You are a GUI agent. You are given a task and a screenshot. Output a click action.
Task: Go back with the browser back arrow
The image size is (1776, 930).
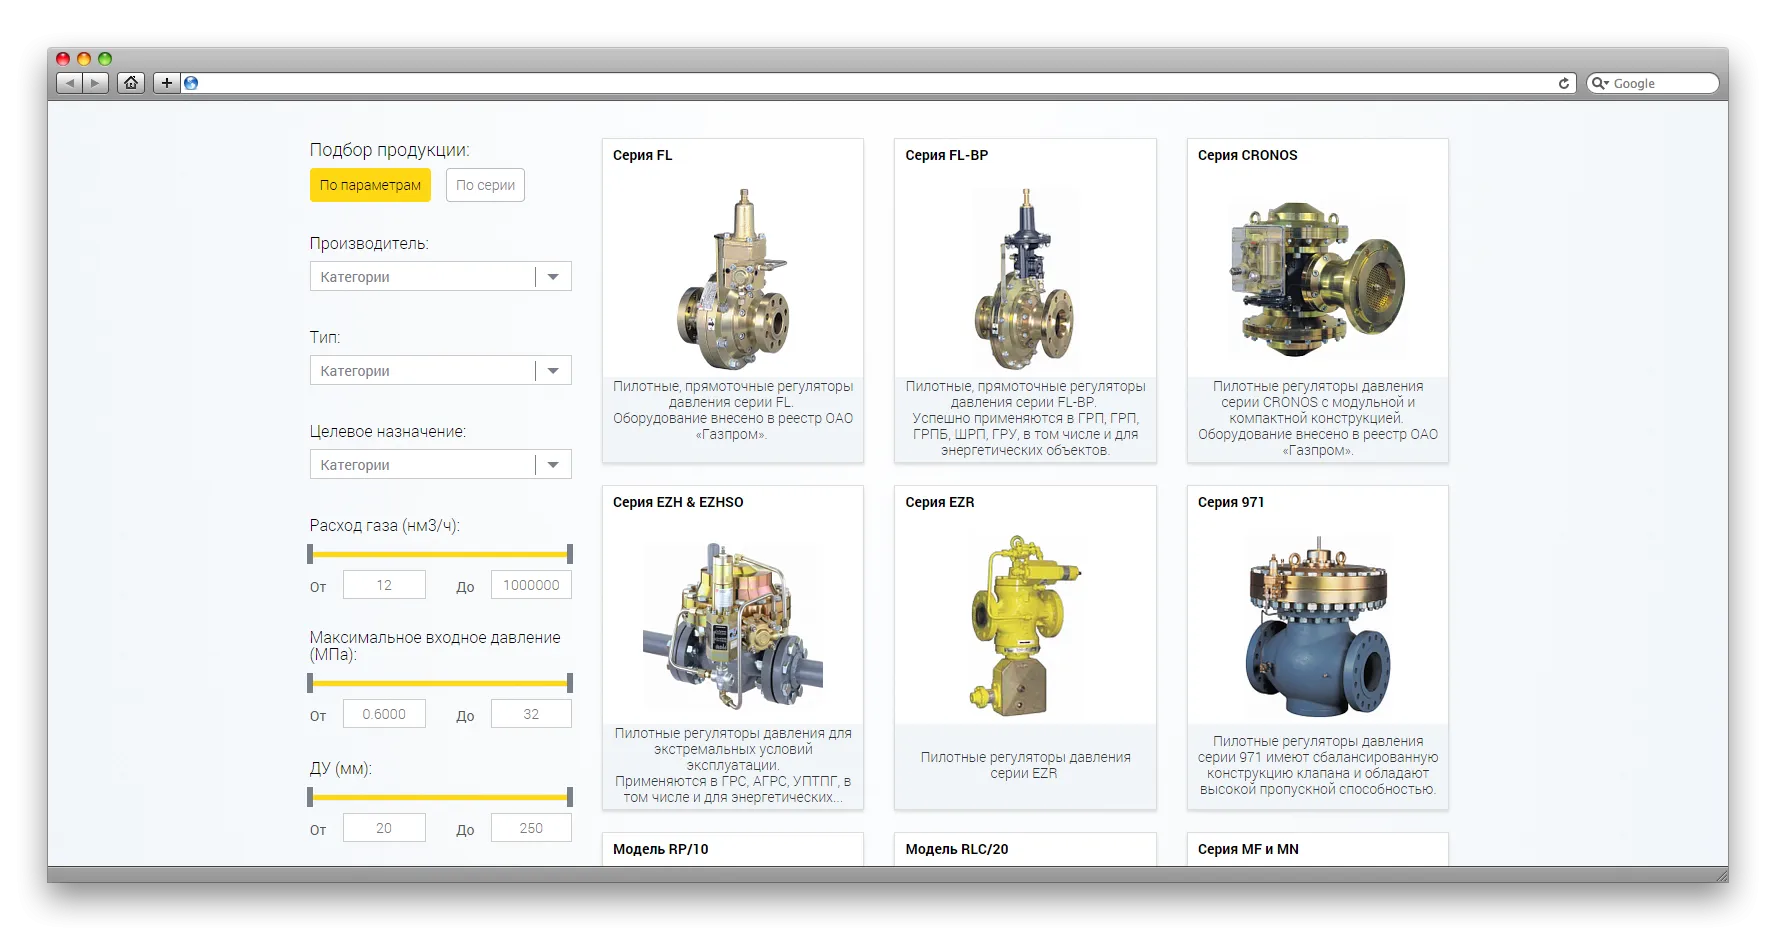70,83
